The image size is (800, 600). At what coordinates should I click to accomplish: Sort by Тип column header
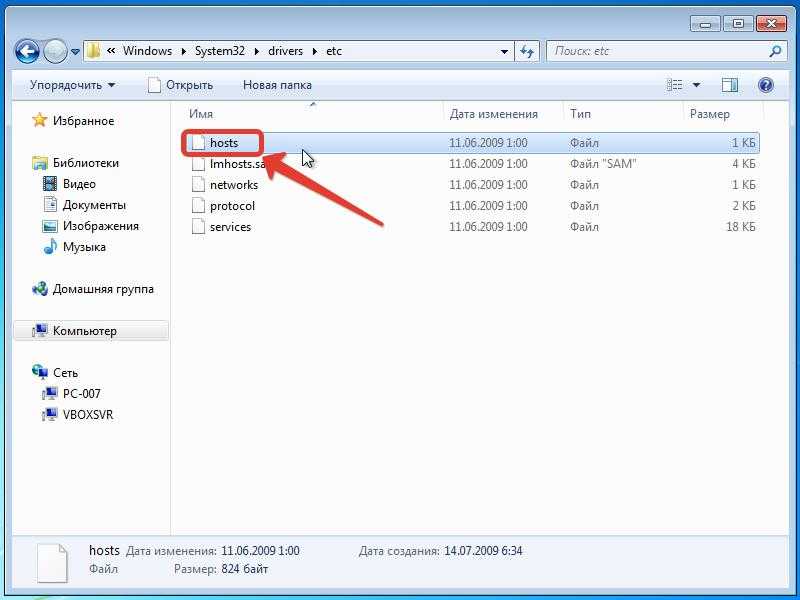580,114
